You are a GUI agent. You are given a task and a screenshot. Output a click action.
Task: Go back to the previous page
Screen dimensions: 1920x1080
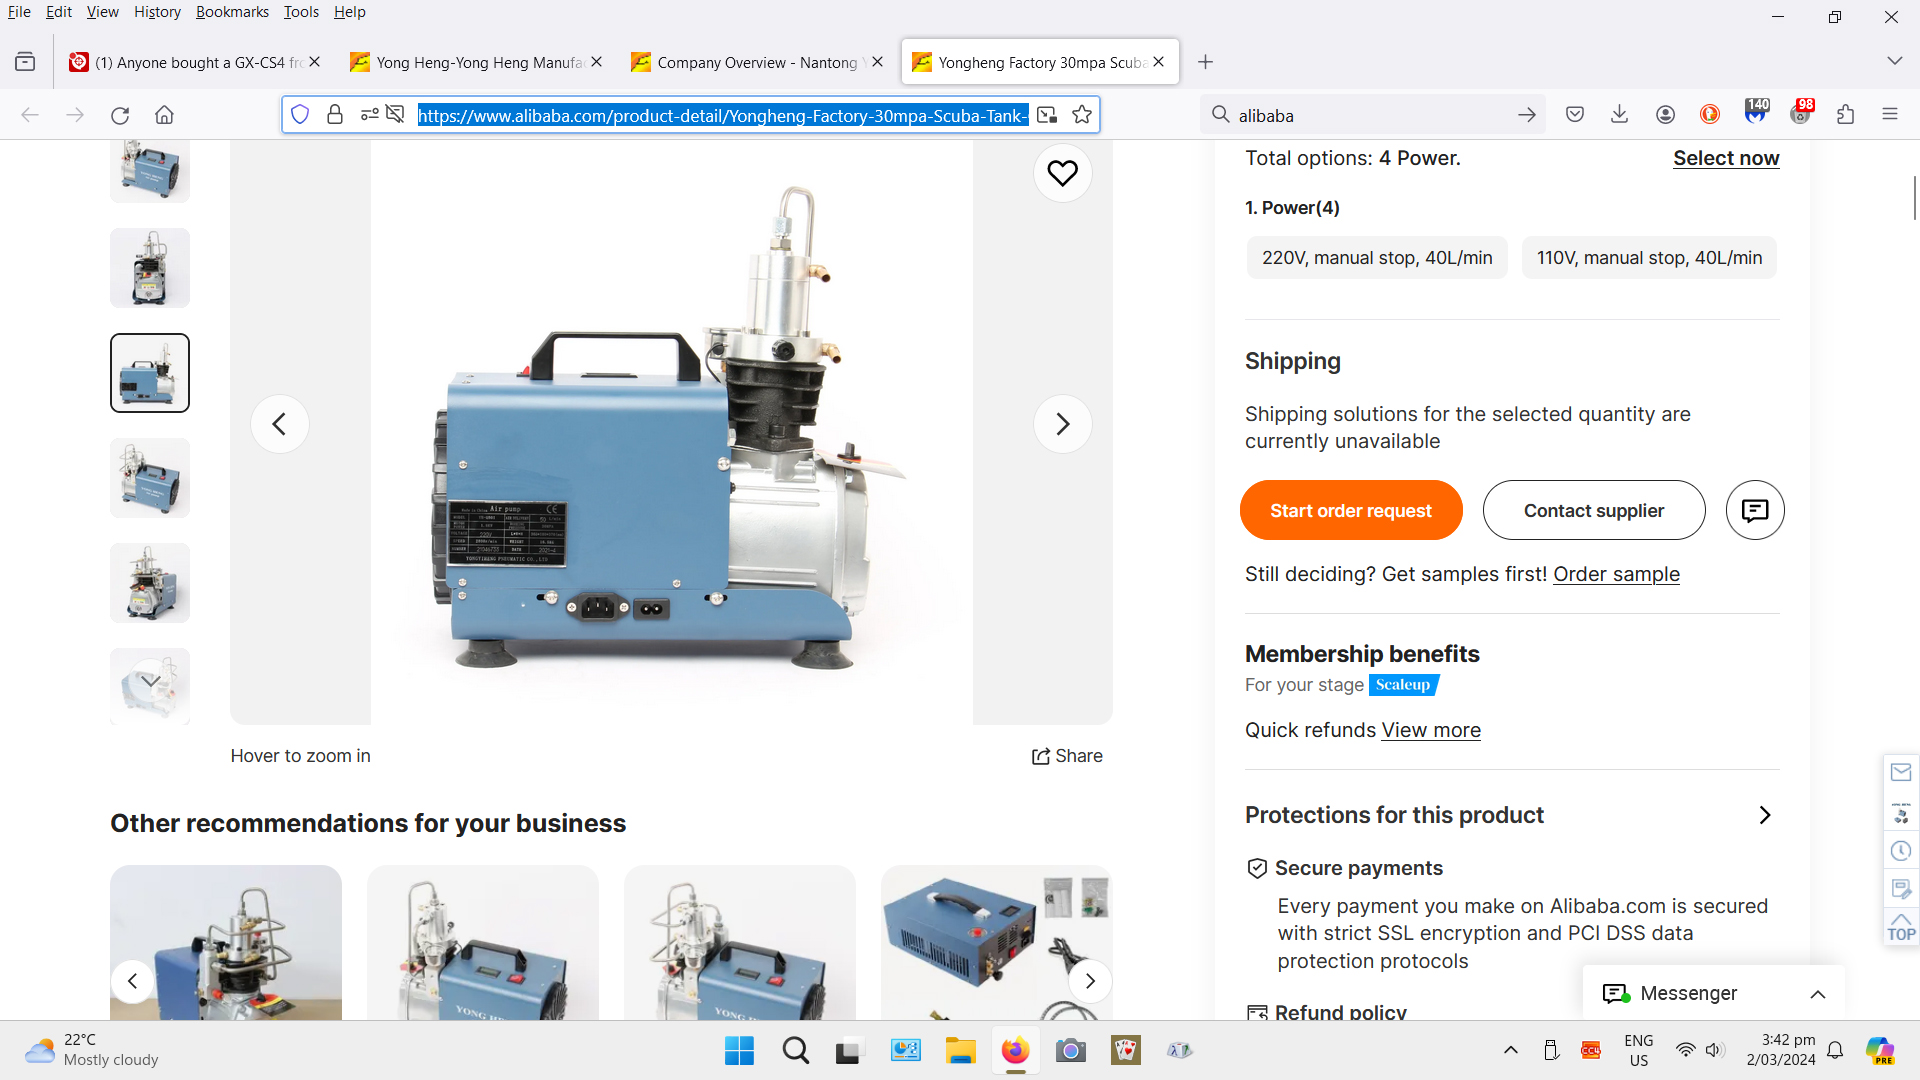coord(30,115)
